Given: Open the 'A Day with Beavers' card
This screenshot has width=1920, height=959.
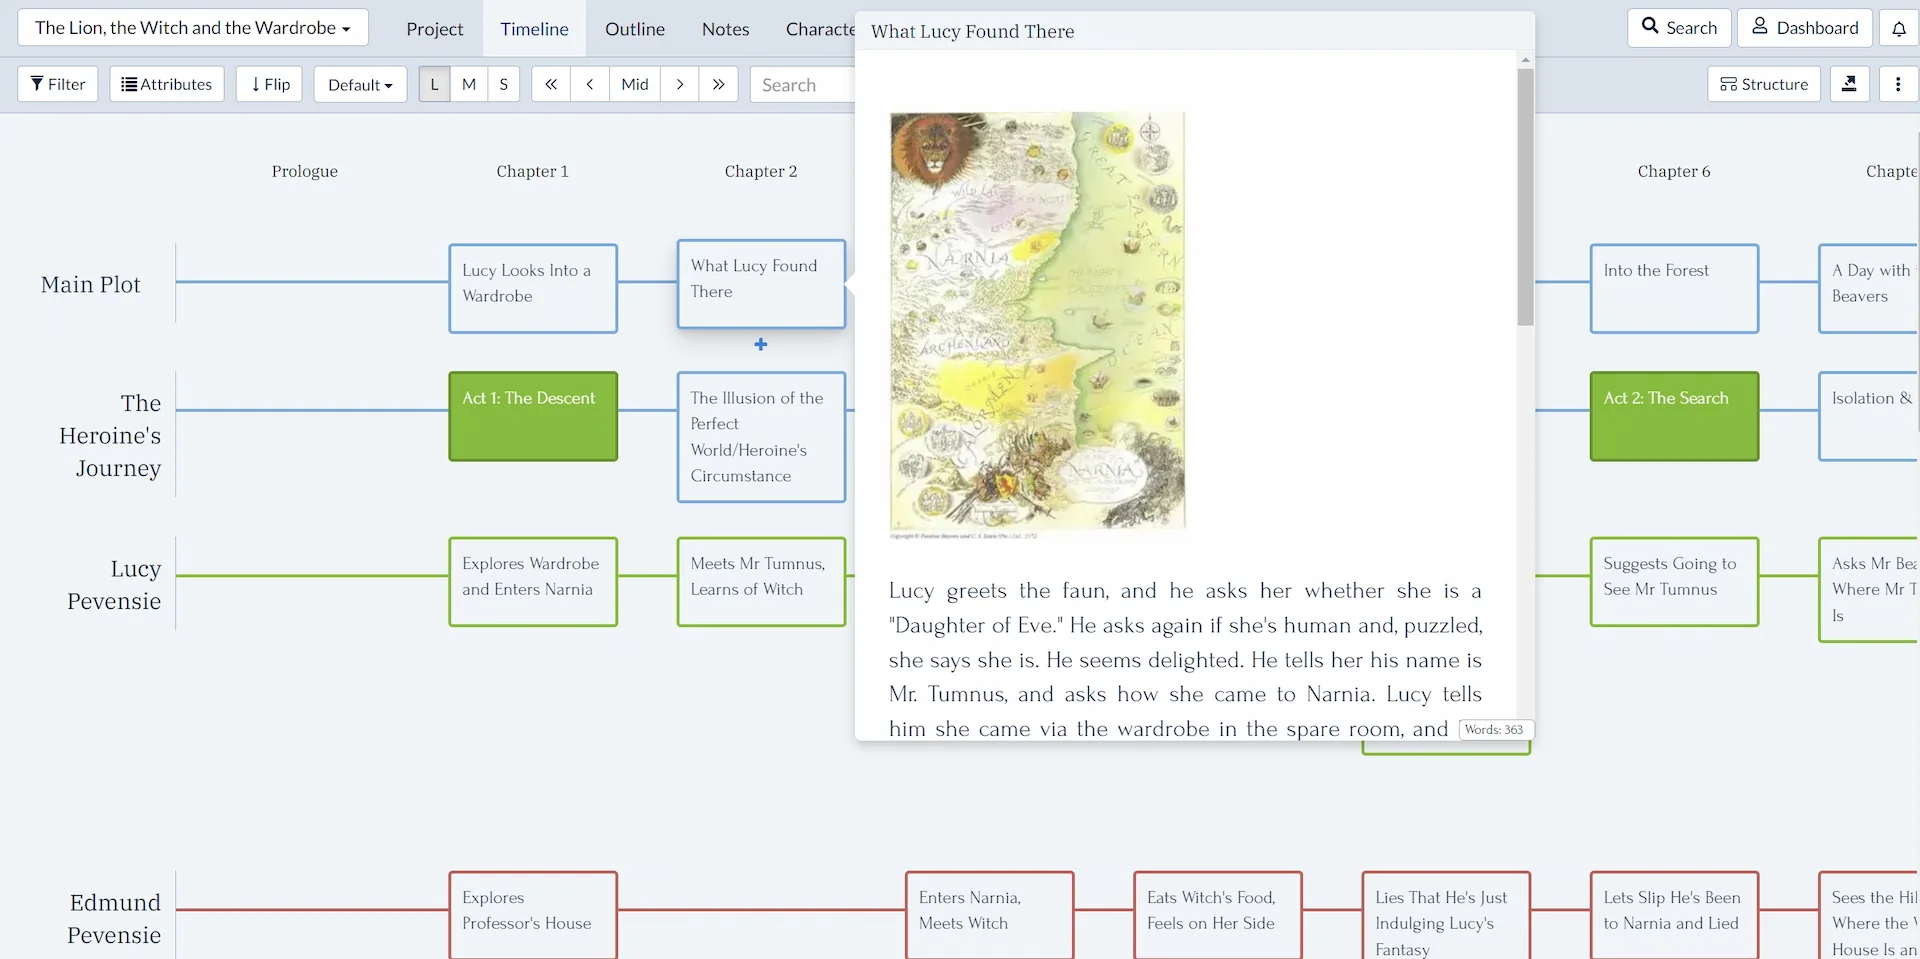Looking at the screenshot, I should pyautogui.click(x=1869, y=288).
